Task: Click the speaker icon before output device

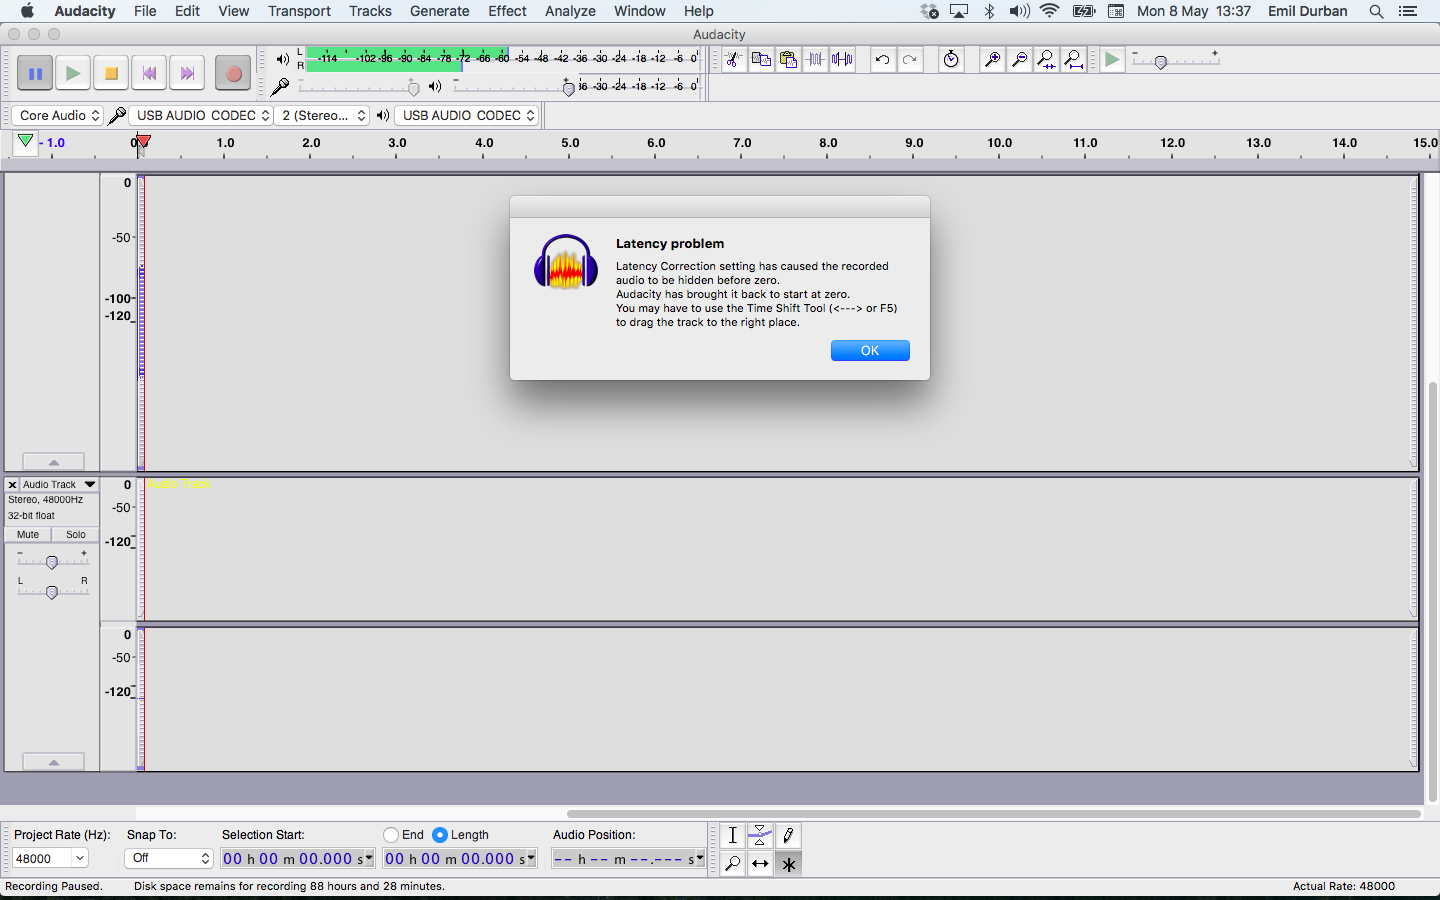Action: pos(383,116)
